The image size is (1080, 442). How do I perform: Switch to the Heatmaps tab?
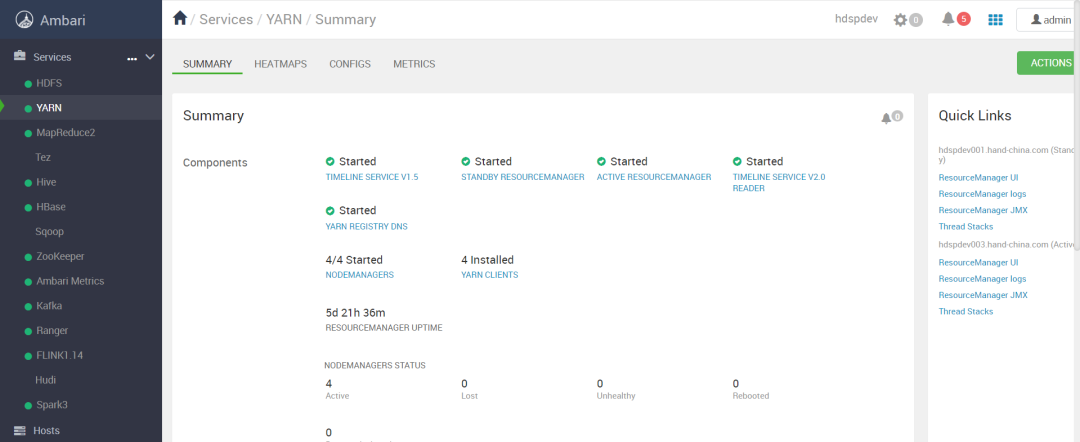[x=279, y=64]
